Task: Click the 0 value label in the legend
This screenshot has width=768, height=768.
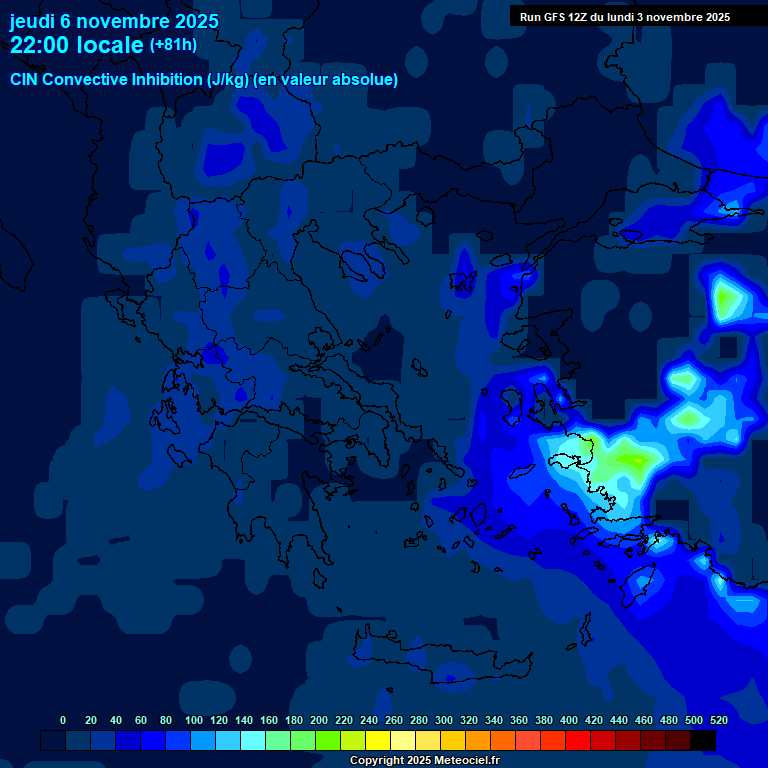Action: point(63,720)
